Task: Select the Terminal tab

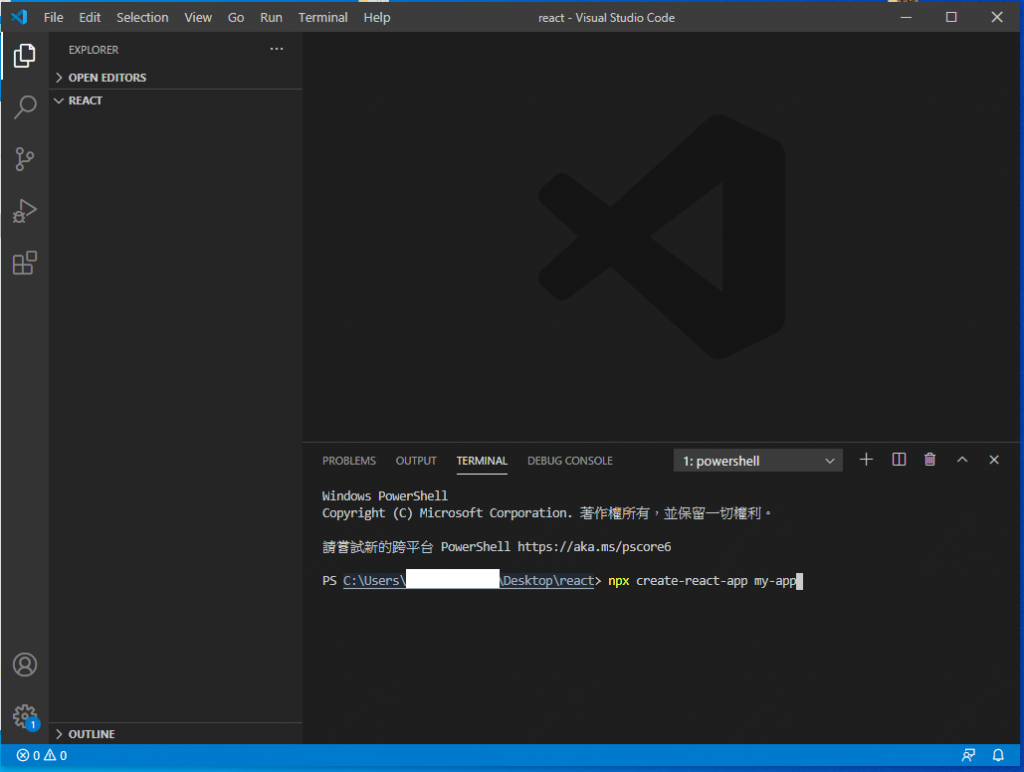Action: (x=482, y=461)
